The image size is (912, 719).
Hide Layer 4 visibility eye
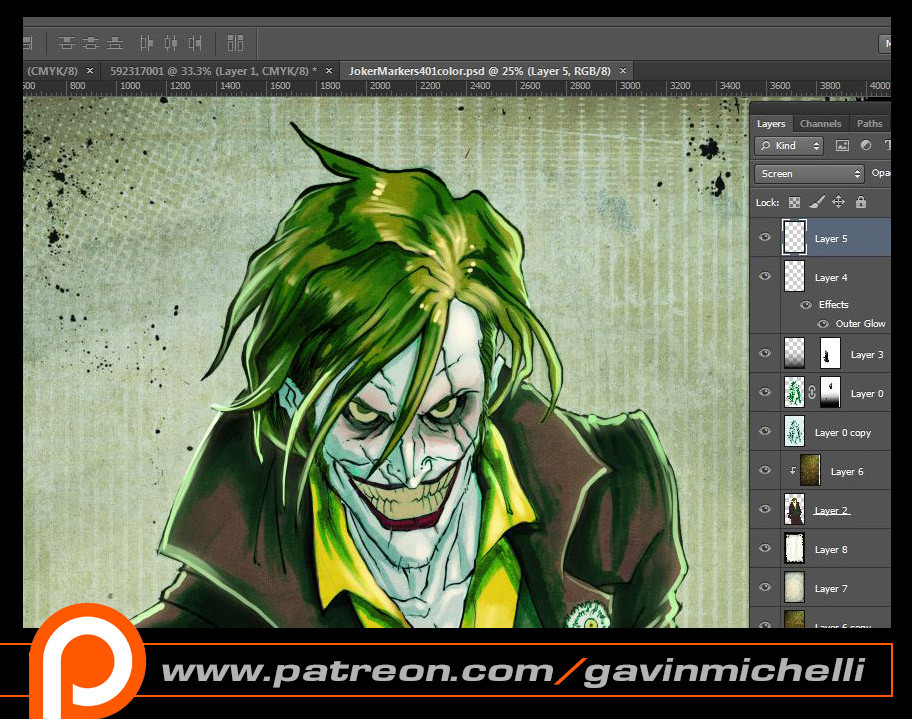(x=765, y=276)
